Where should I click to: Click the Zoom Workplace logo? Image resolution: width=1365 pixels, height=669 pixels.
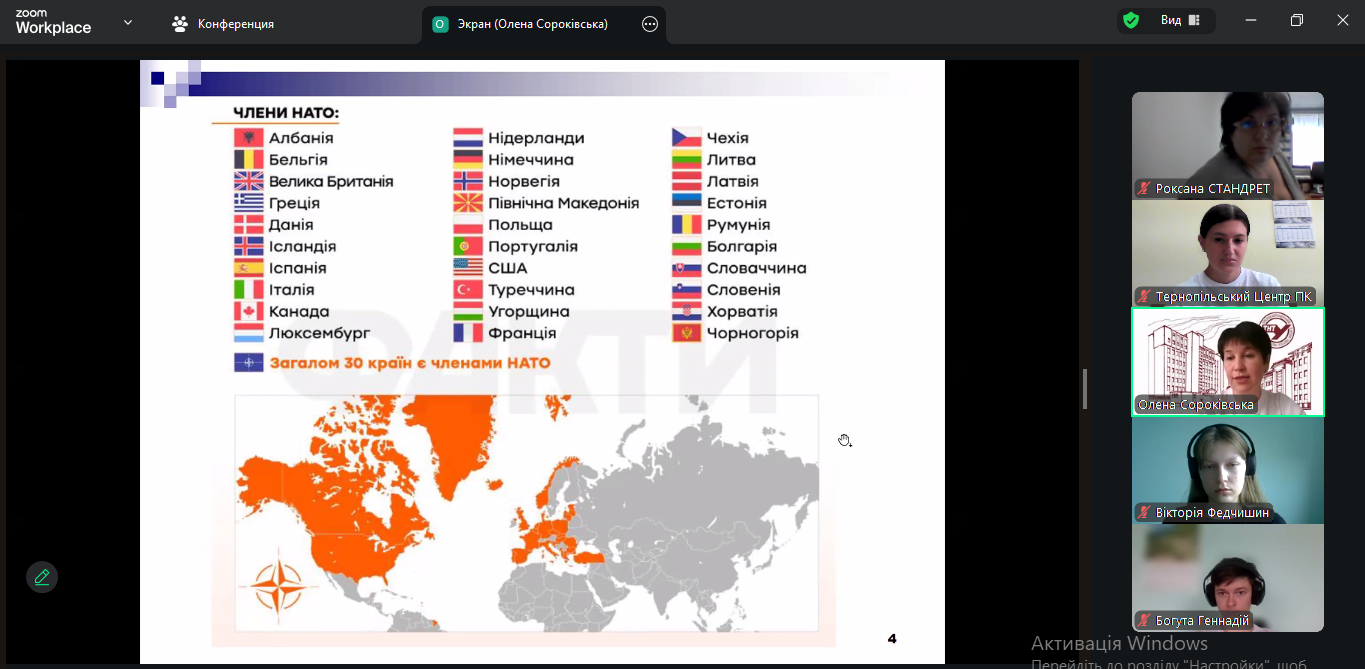pyautogui.click(x=53, y=23)
